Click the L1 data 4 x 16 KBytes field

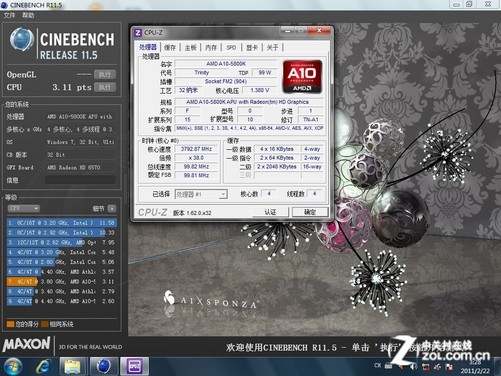(277, 149)
